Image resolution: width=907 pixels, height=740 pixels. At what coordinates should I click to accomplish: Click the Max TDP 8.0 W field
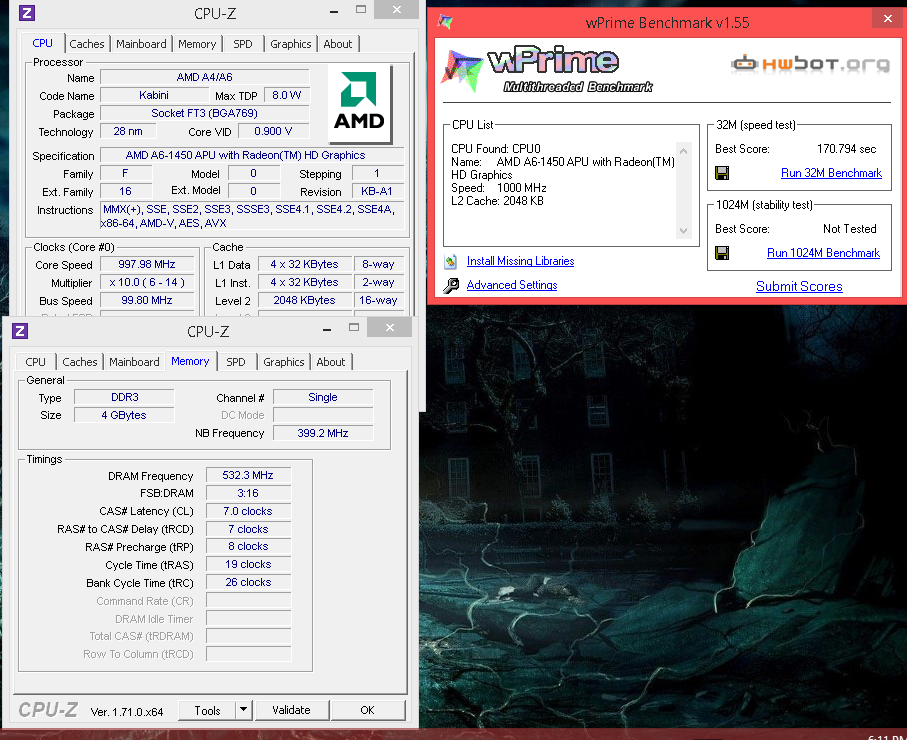pyautogui.click(x=287, y=95)
